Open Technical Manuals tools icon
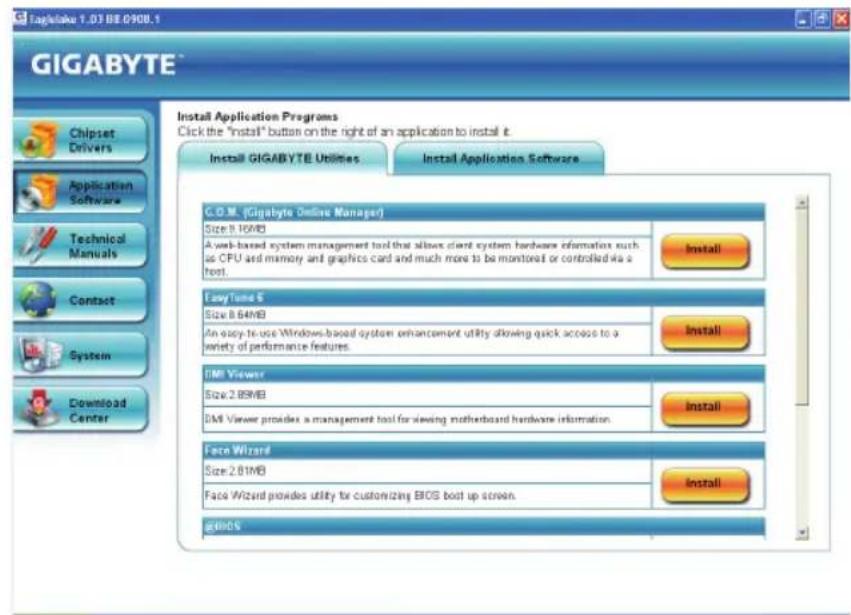This screenshot has width=851, height=615. tap(38, 245)
